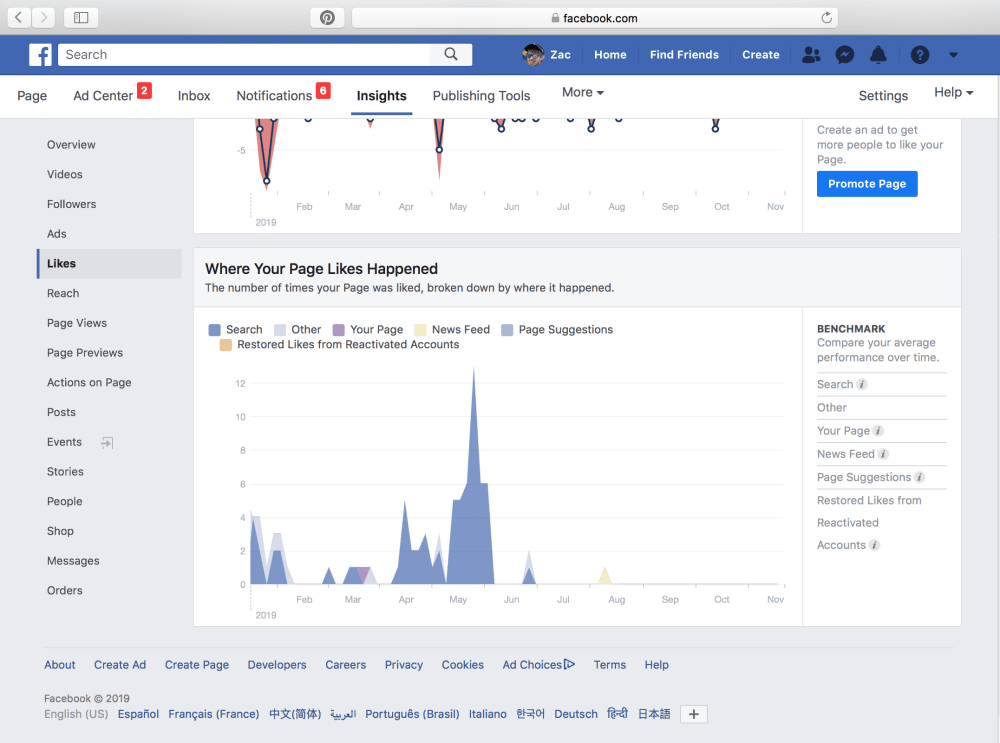Expand the More dropdown menu
Screen dimensions: 1000x743
582,93
